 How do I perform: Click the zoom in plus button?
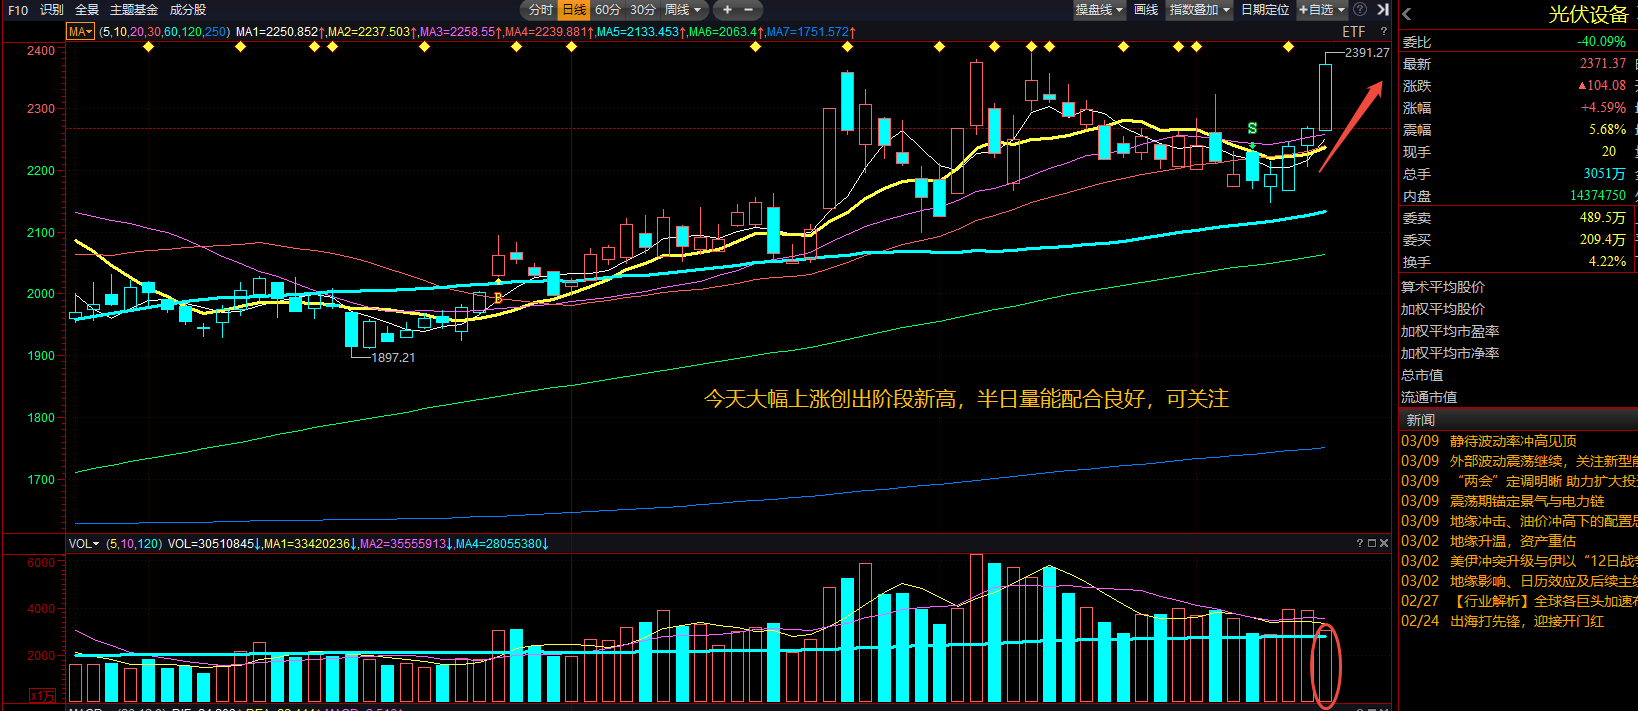coord(727,10)
